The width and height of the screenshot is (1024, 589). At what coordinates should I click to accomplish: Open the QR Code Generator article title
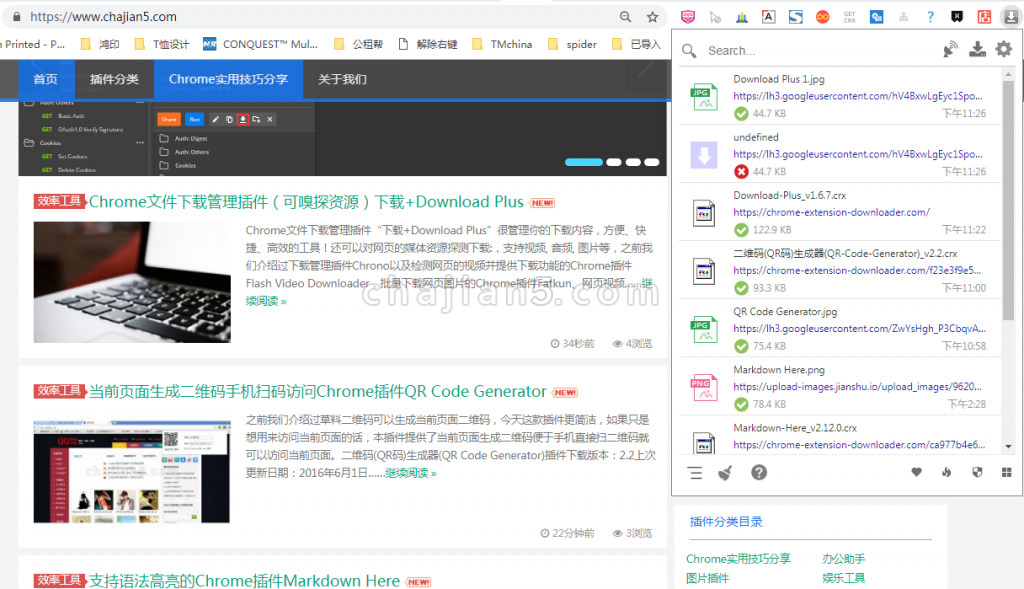[x=317, y=391]
